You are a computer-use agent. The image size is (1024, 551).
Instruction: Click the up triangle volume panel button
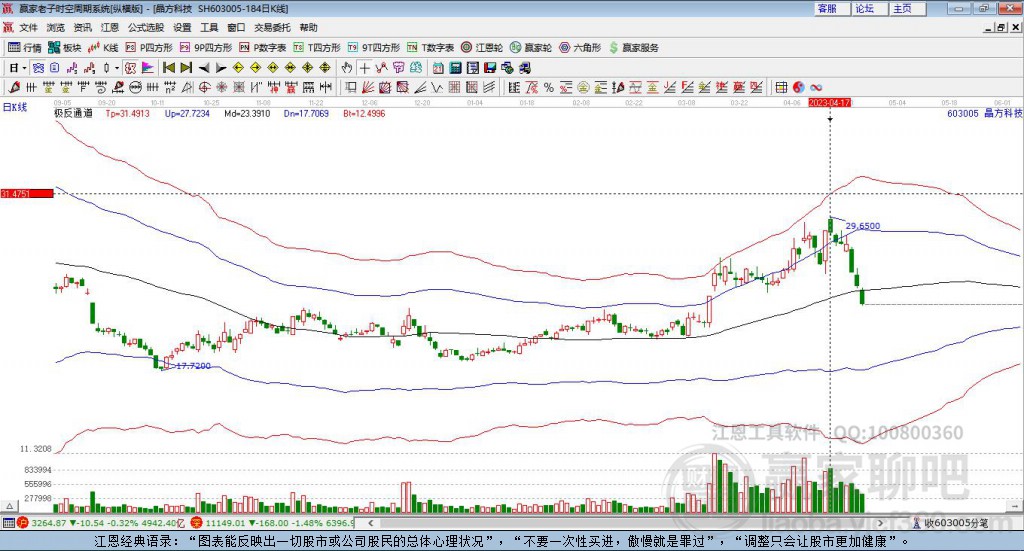(9, 506)
